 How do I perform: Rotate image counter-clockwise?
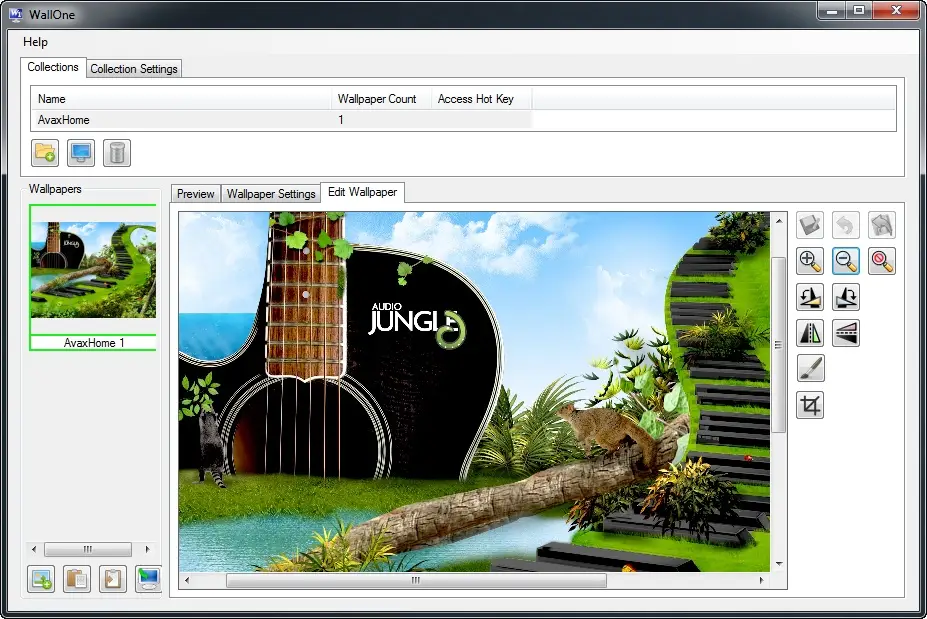[810, 297]
